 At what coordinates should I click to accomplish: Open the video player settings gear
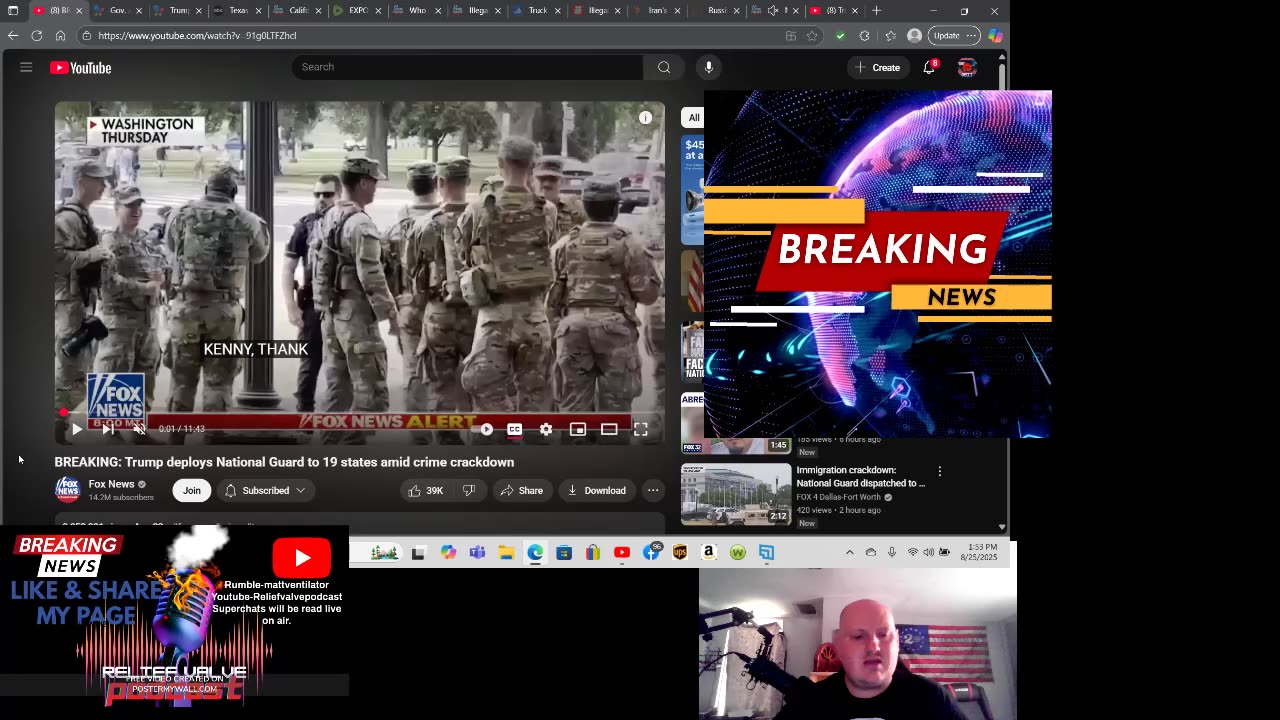tap(546, 429)
